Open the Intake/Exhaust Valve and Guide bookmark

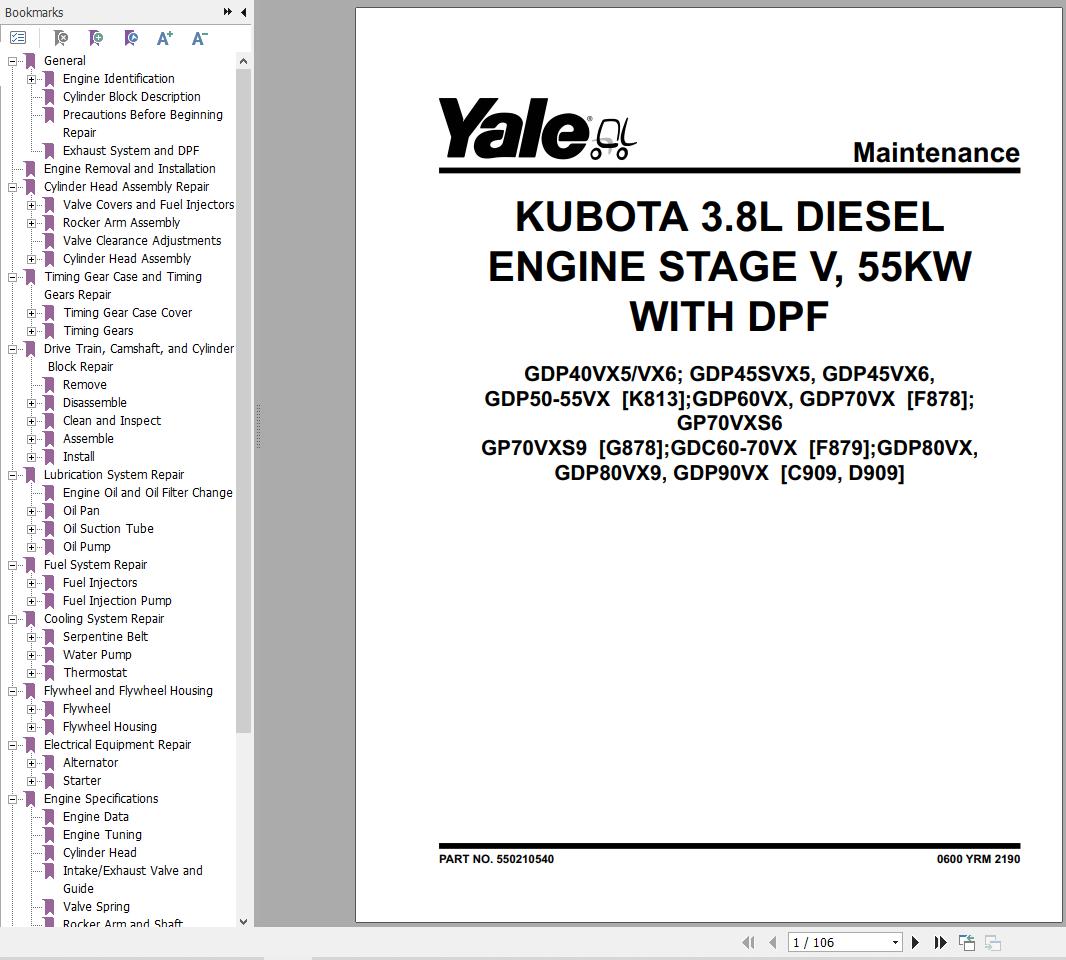pos(133,879)
